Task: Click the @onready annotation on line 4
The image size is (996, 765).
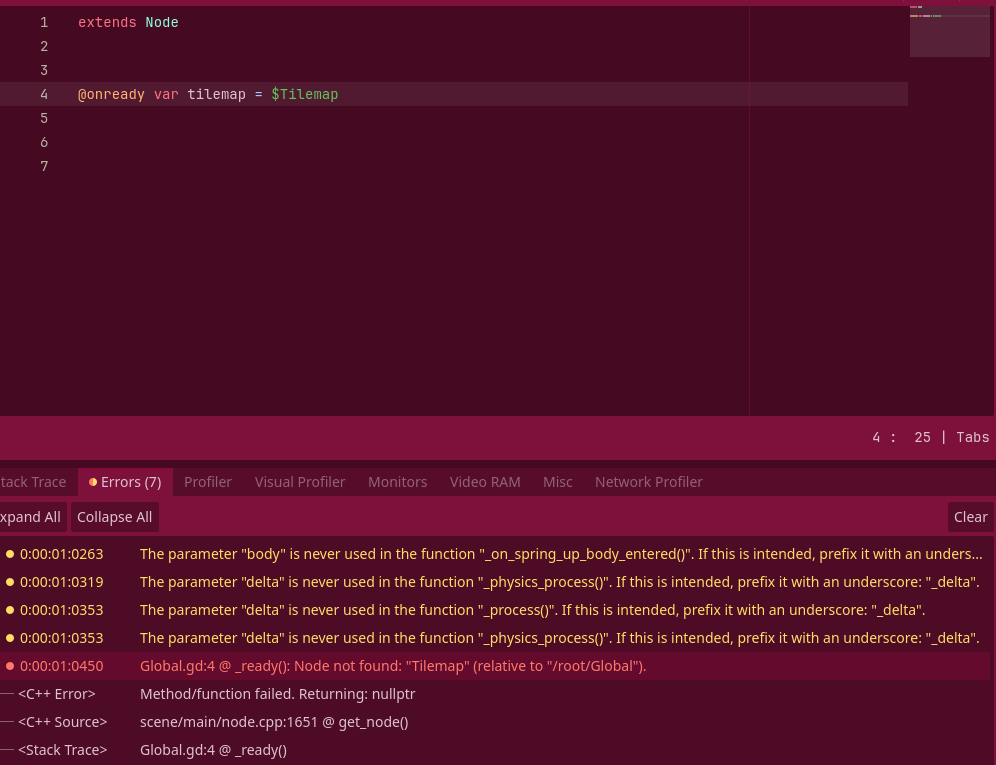Action: [x=111, y=94]
